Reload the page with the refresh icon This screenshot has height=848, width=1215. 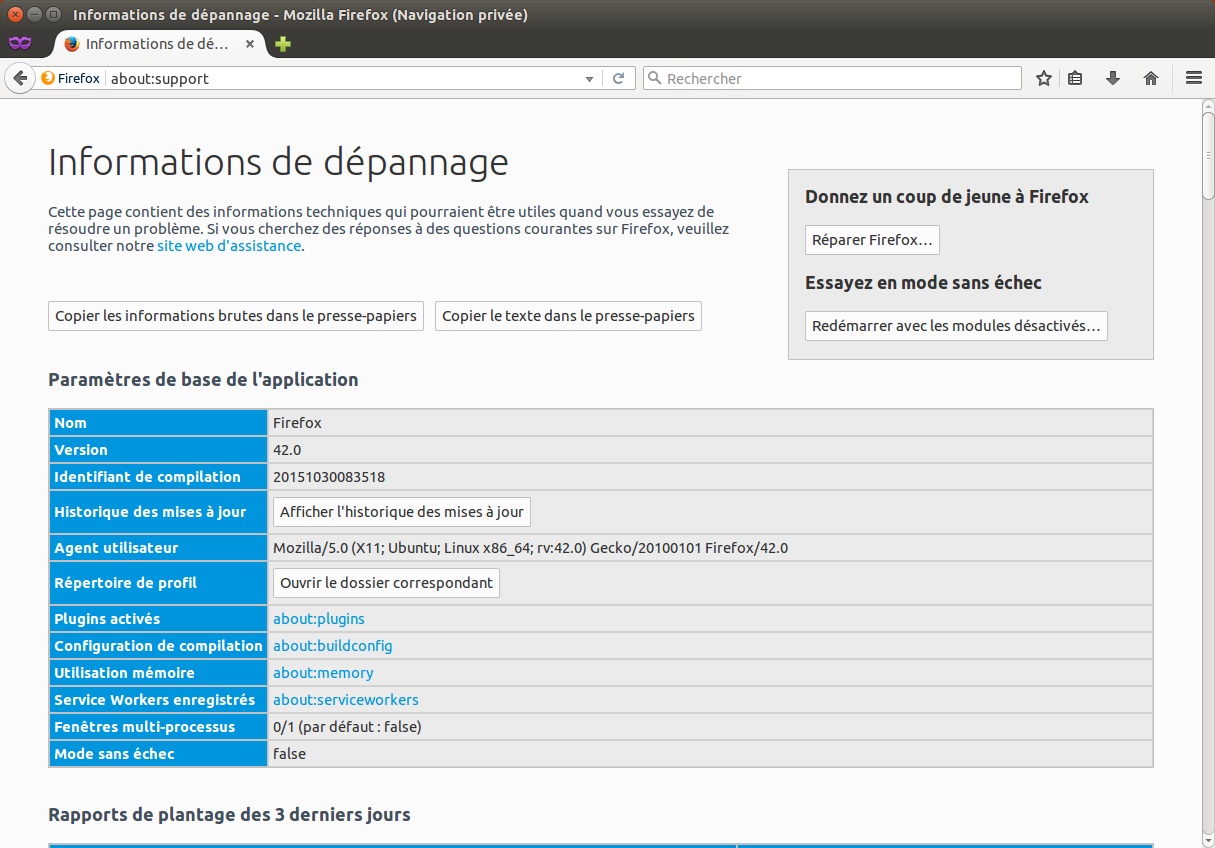(x=619, y=78)
